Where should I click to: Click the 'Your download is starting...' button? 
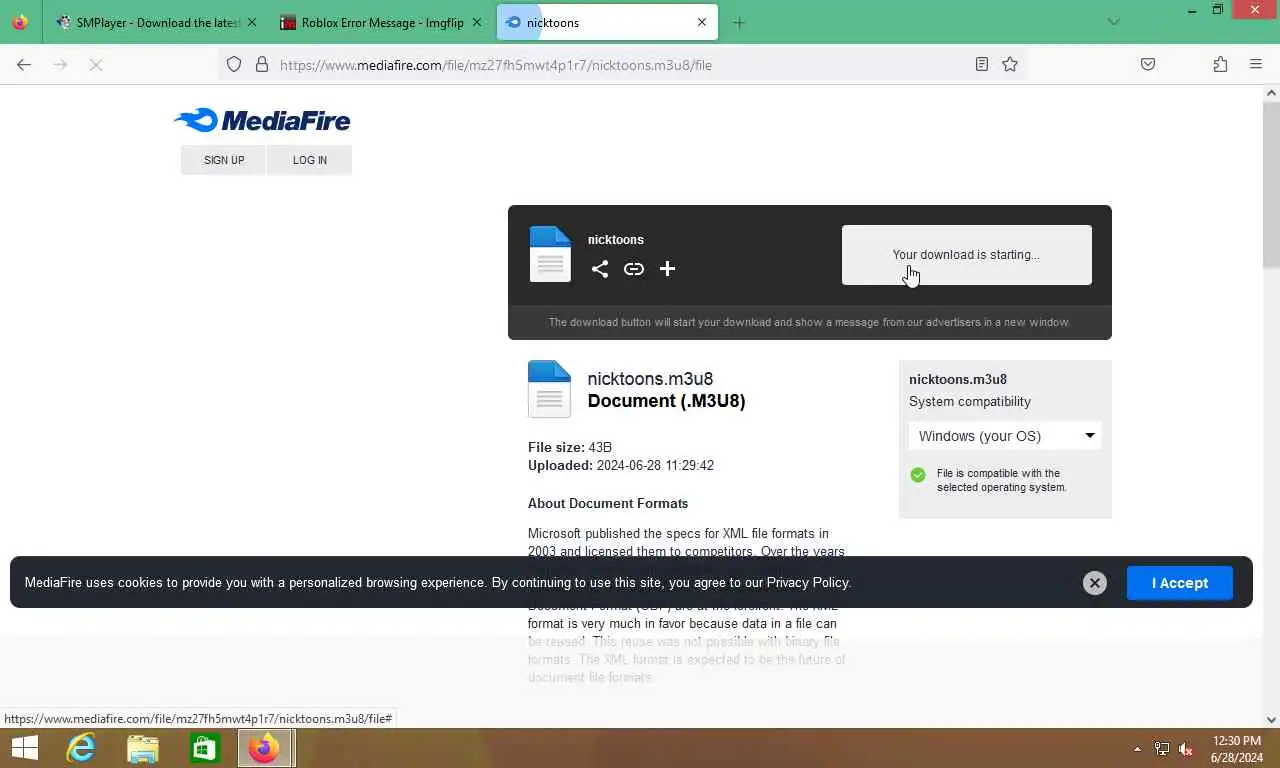[966, 255]
